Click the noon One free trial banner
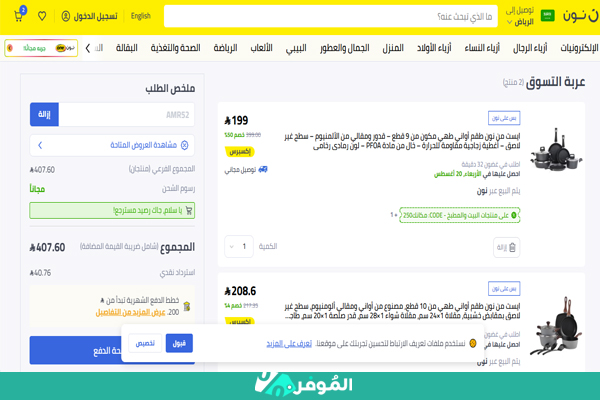Screen dimensions: 600x400 point(41,48)
